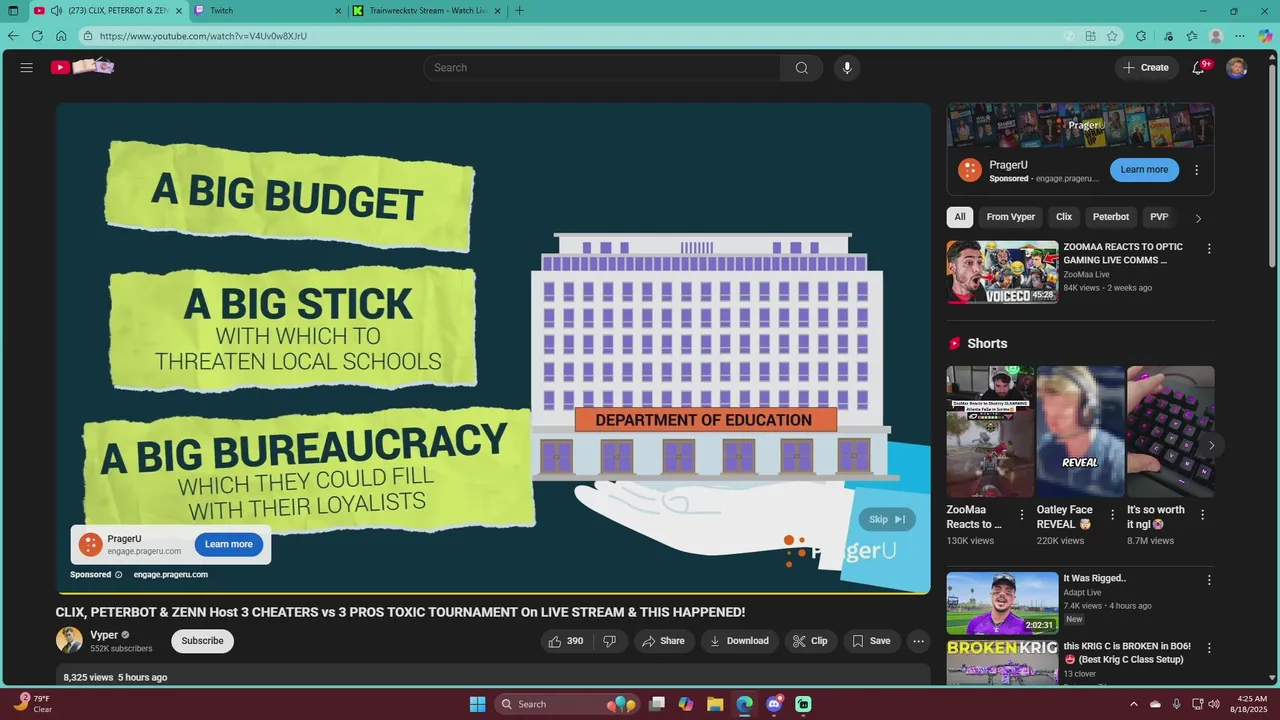The image size is (1280, 720).
Task: Click the '8,325 views 5 hours ago' text
Action: 115,677
